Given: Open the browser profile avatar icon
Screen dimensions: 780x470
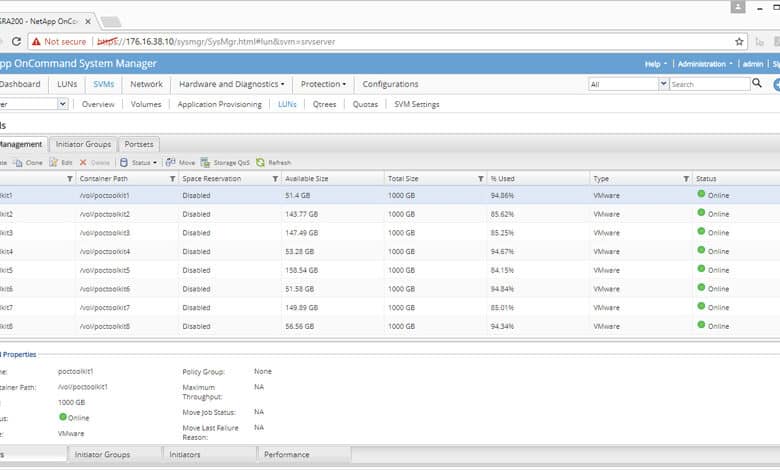Looking at the screenshot, I should pos(738,7).
